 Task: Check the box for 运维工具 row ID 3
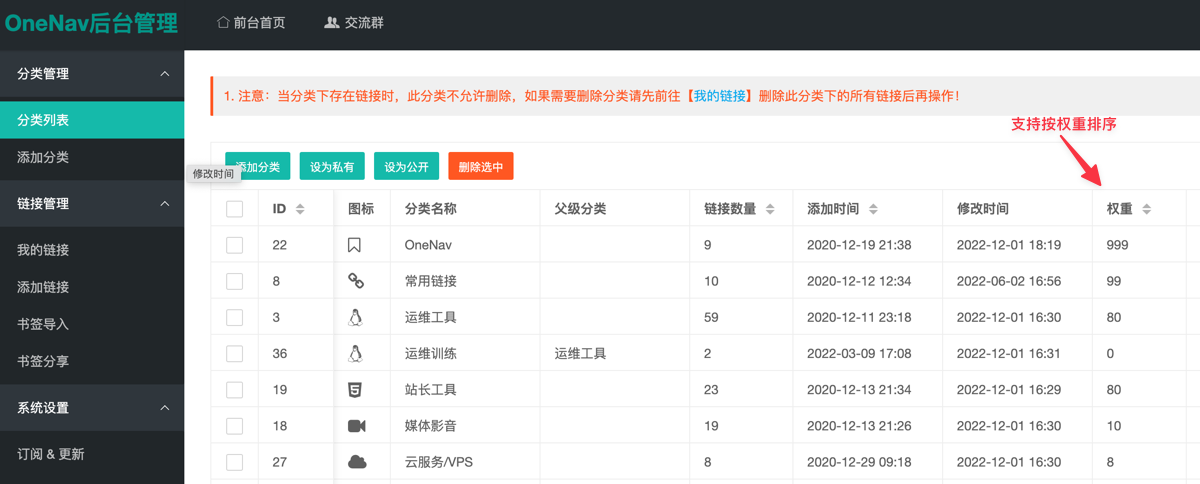[x=235, y=317]
